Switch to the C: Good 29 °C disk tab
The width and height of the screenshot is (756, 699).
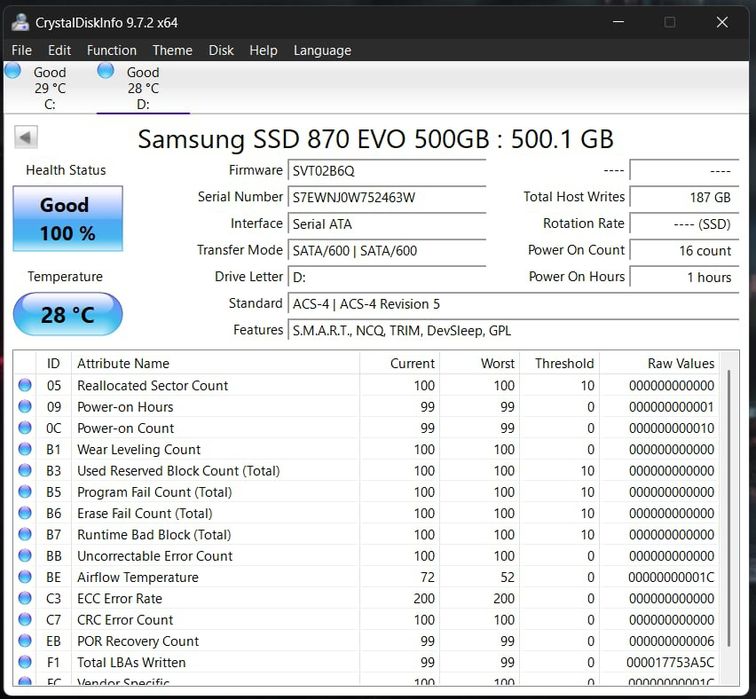[49, 88]
